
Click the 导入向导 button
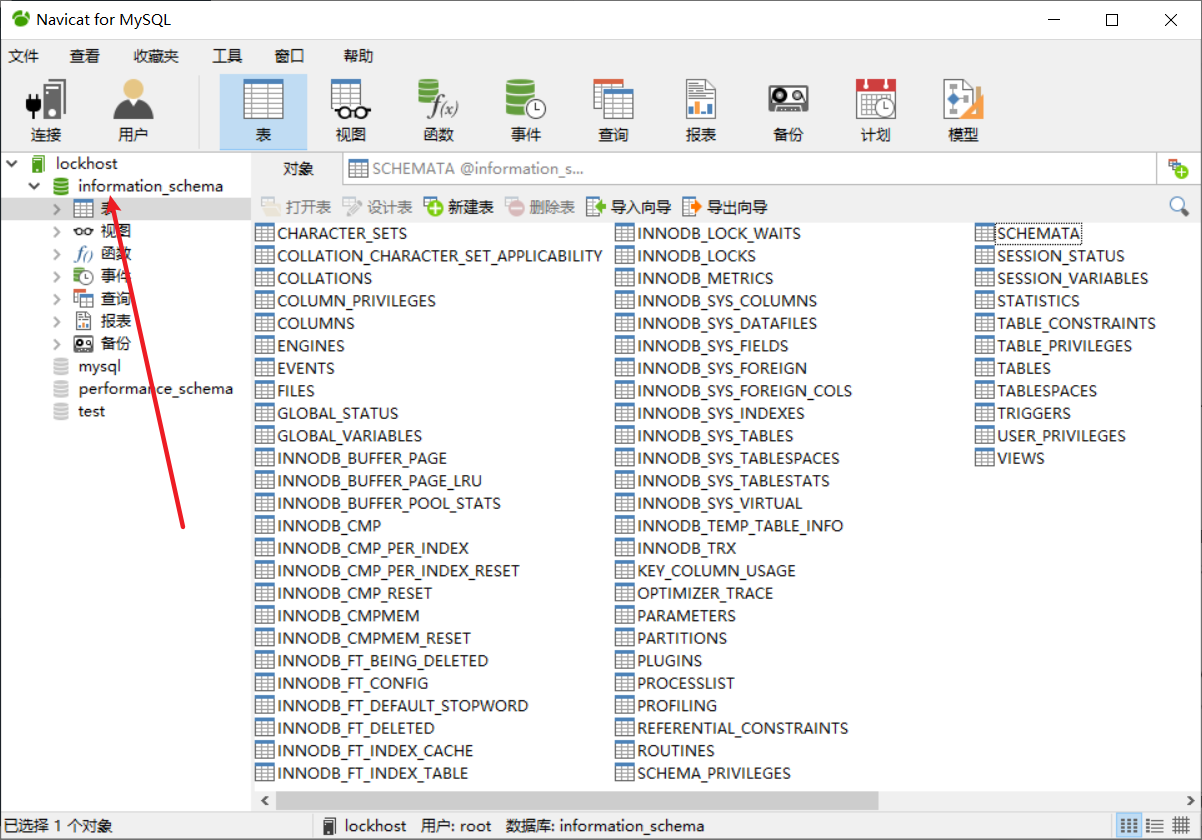(x=629, y=207)
